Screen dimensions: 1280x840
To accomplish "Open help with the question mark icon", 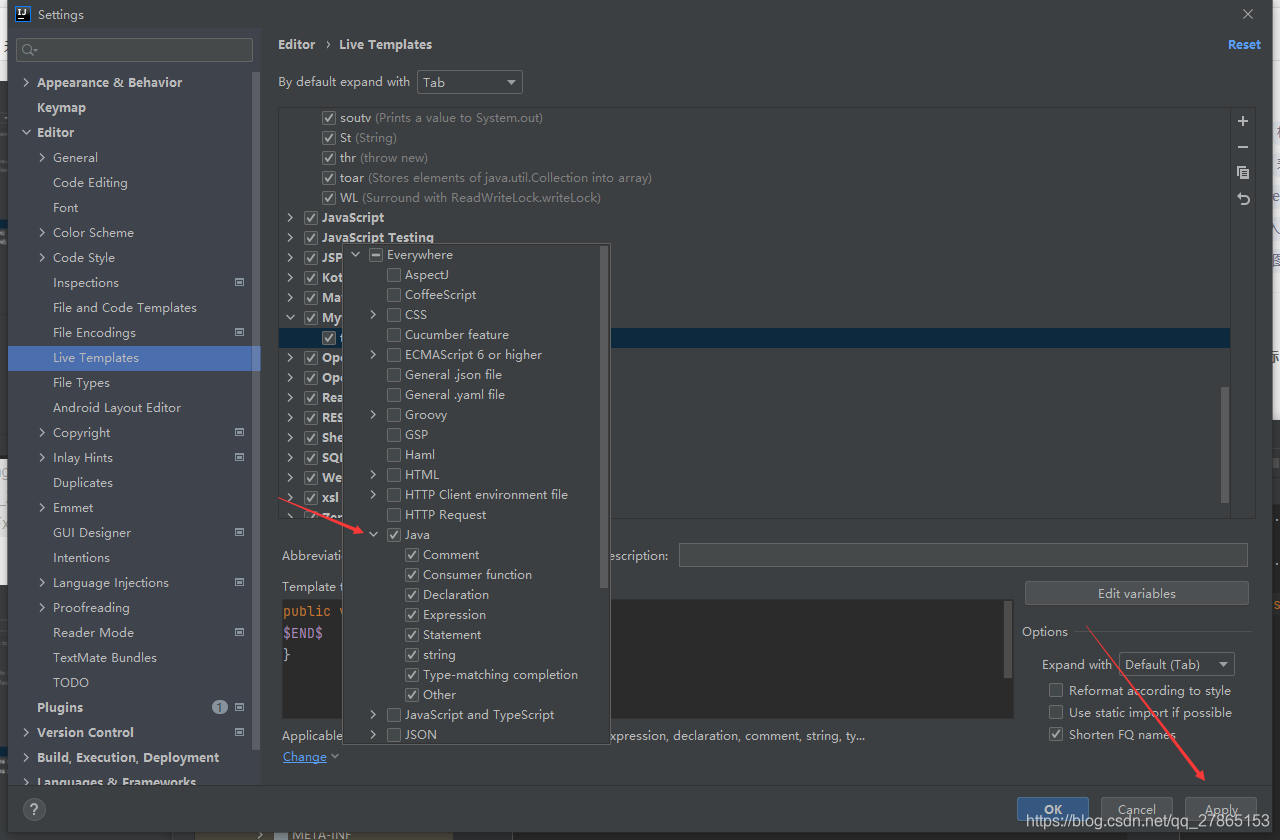I will 33,810.
